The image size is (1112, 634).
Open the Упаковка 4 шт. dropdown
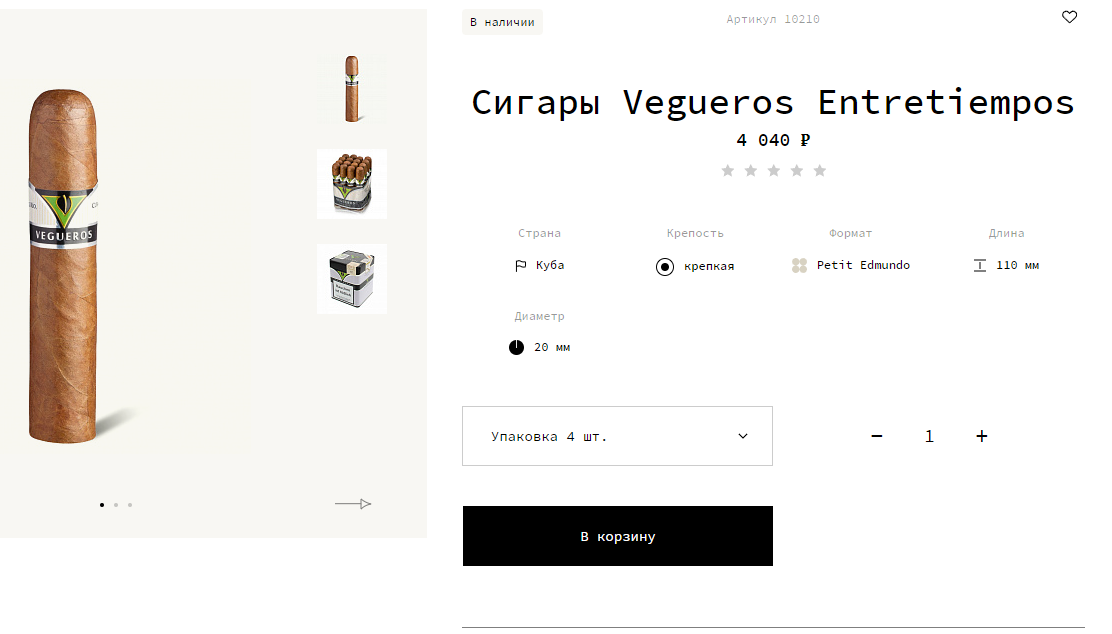[617, 436]
